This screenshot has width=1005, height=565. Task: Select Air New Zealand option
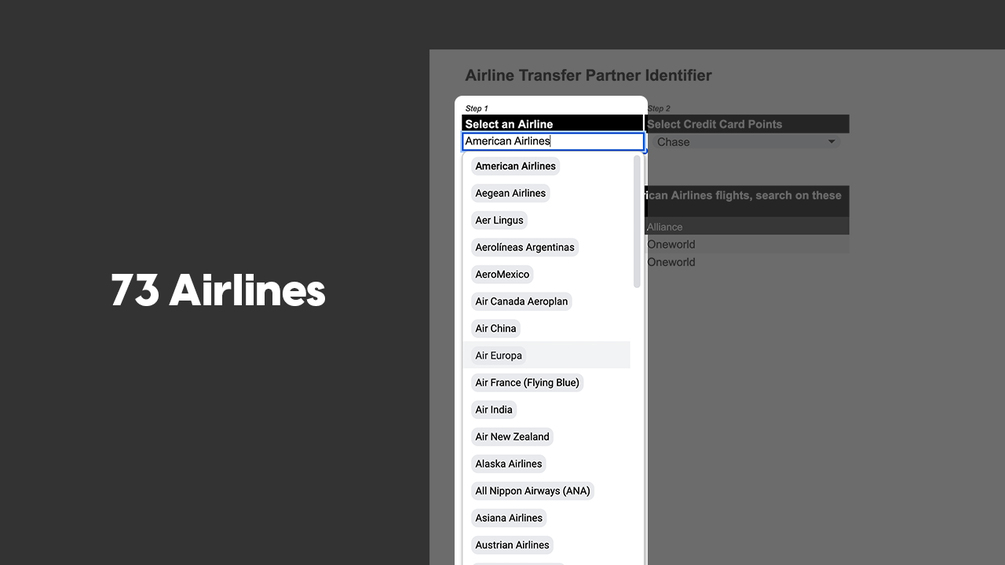coord(512,437)
